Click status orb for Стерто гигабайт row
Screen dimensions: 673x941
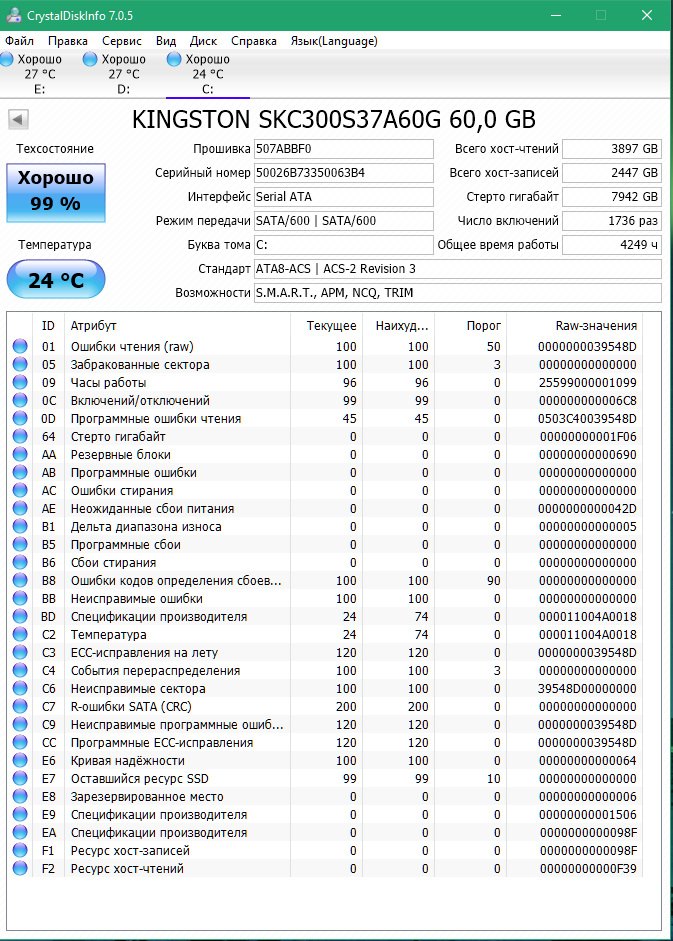pos(20,436)
